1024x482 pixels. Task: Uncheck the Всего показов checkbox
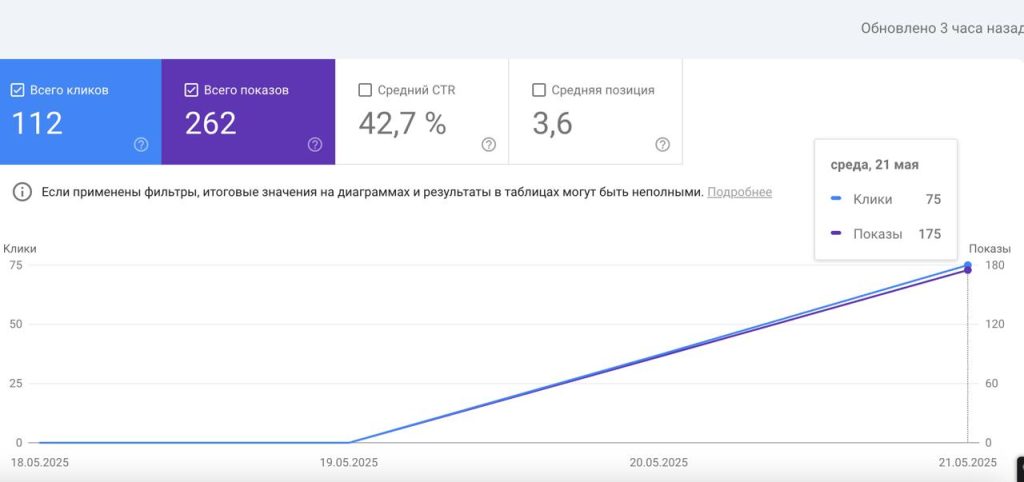[x=191, y=90]
